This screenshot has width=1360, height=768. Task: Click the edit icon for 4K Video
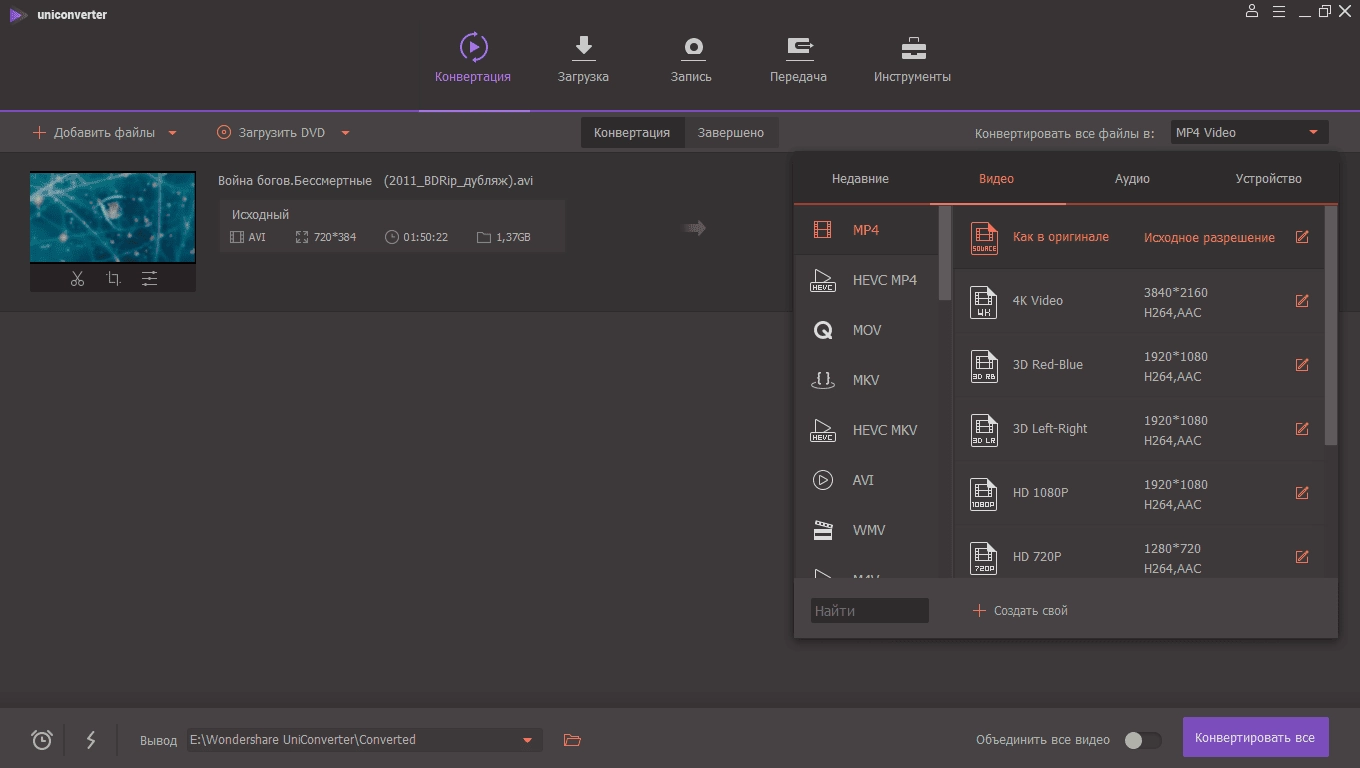tap(1302, 301)
